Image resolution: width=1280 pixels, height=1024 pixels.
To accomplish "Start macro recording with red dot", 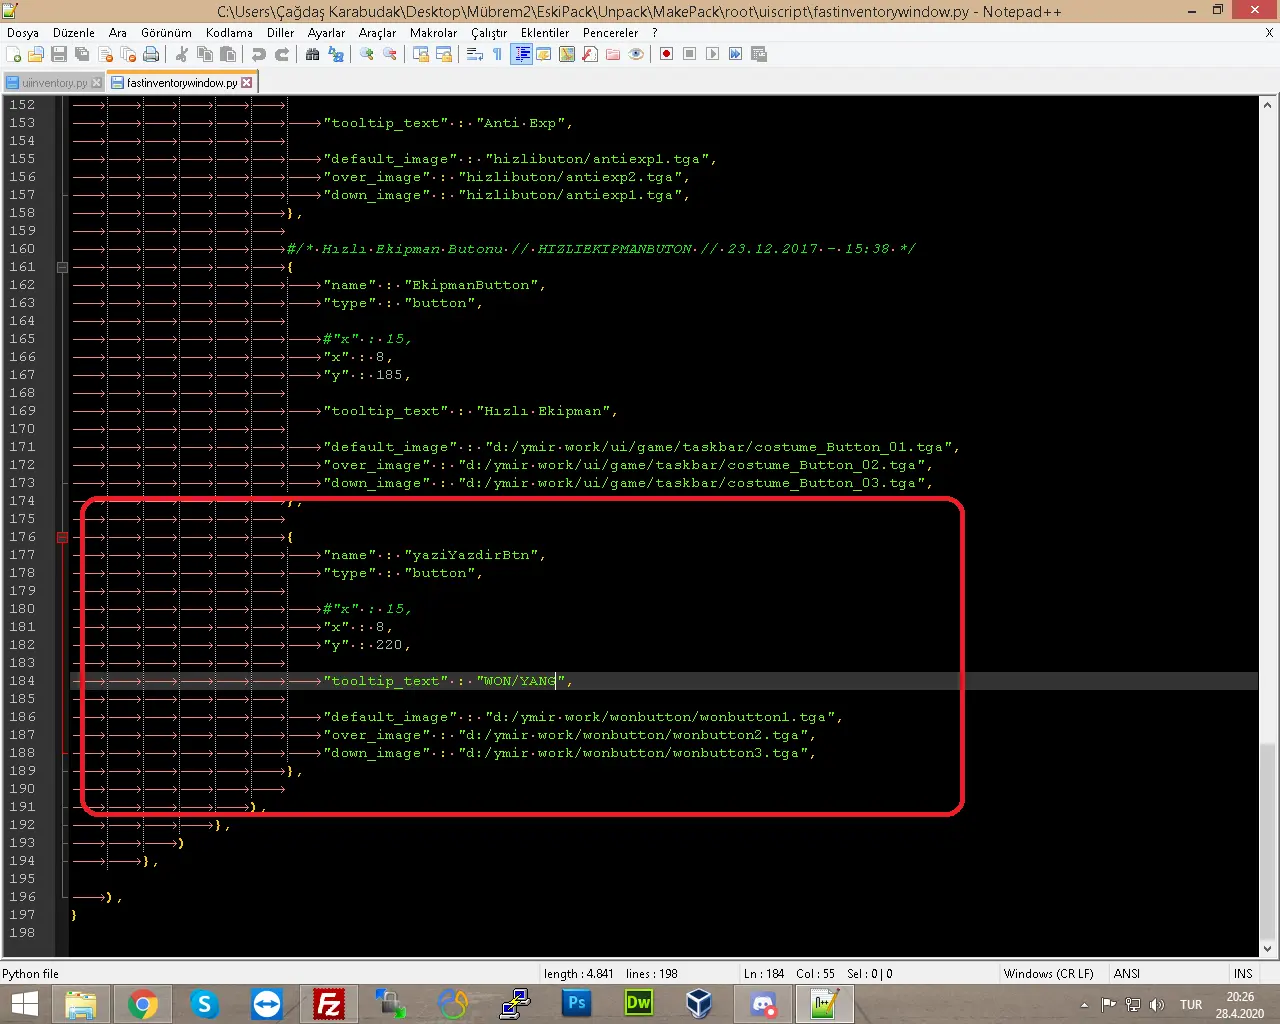I will click(x=667, y=54).
